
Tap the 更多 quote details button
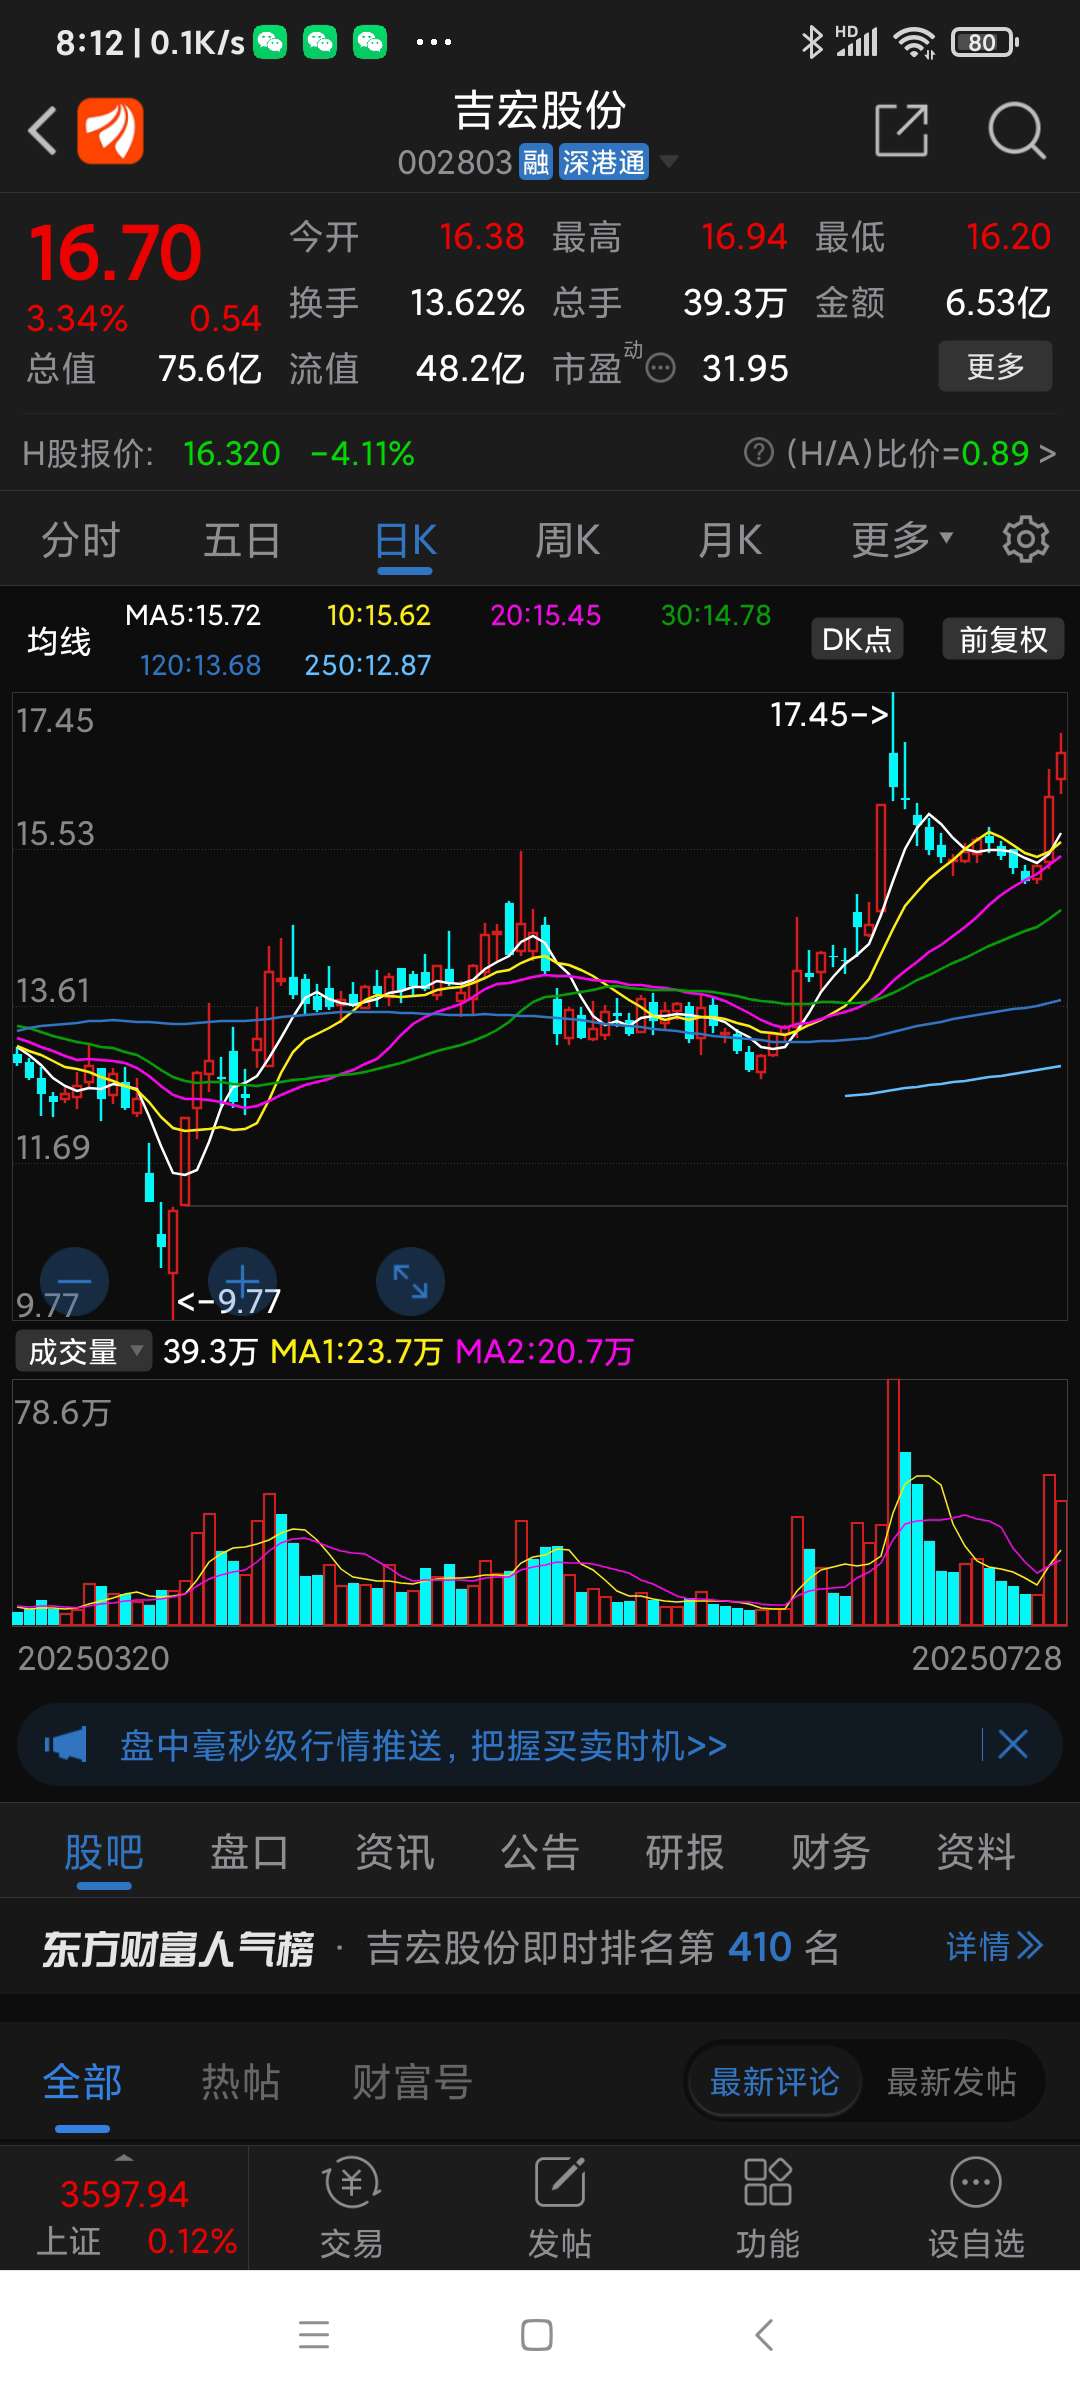tap(995, 366)
